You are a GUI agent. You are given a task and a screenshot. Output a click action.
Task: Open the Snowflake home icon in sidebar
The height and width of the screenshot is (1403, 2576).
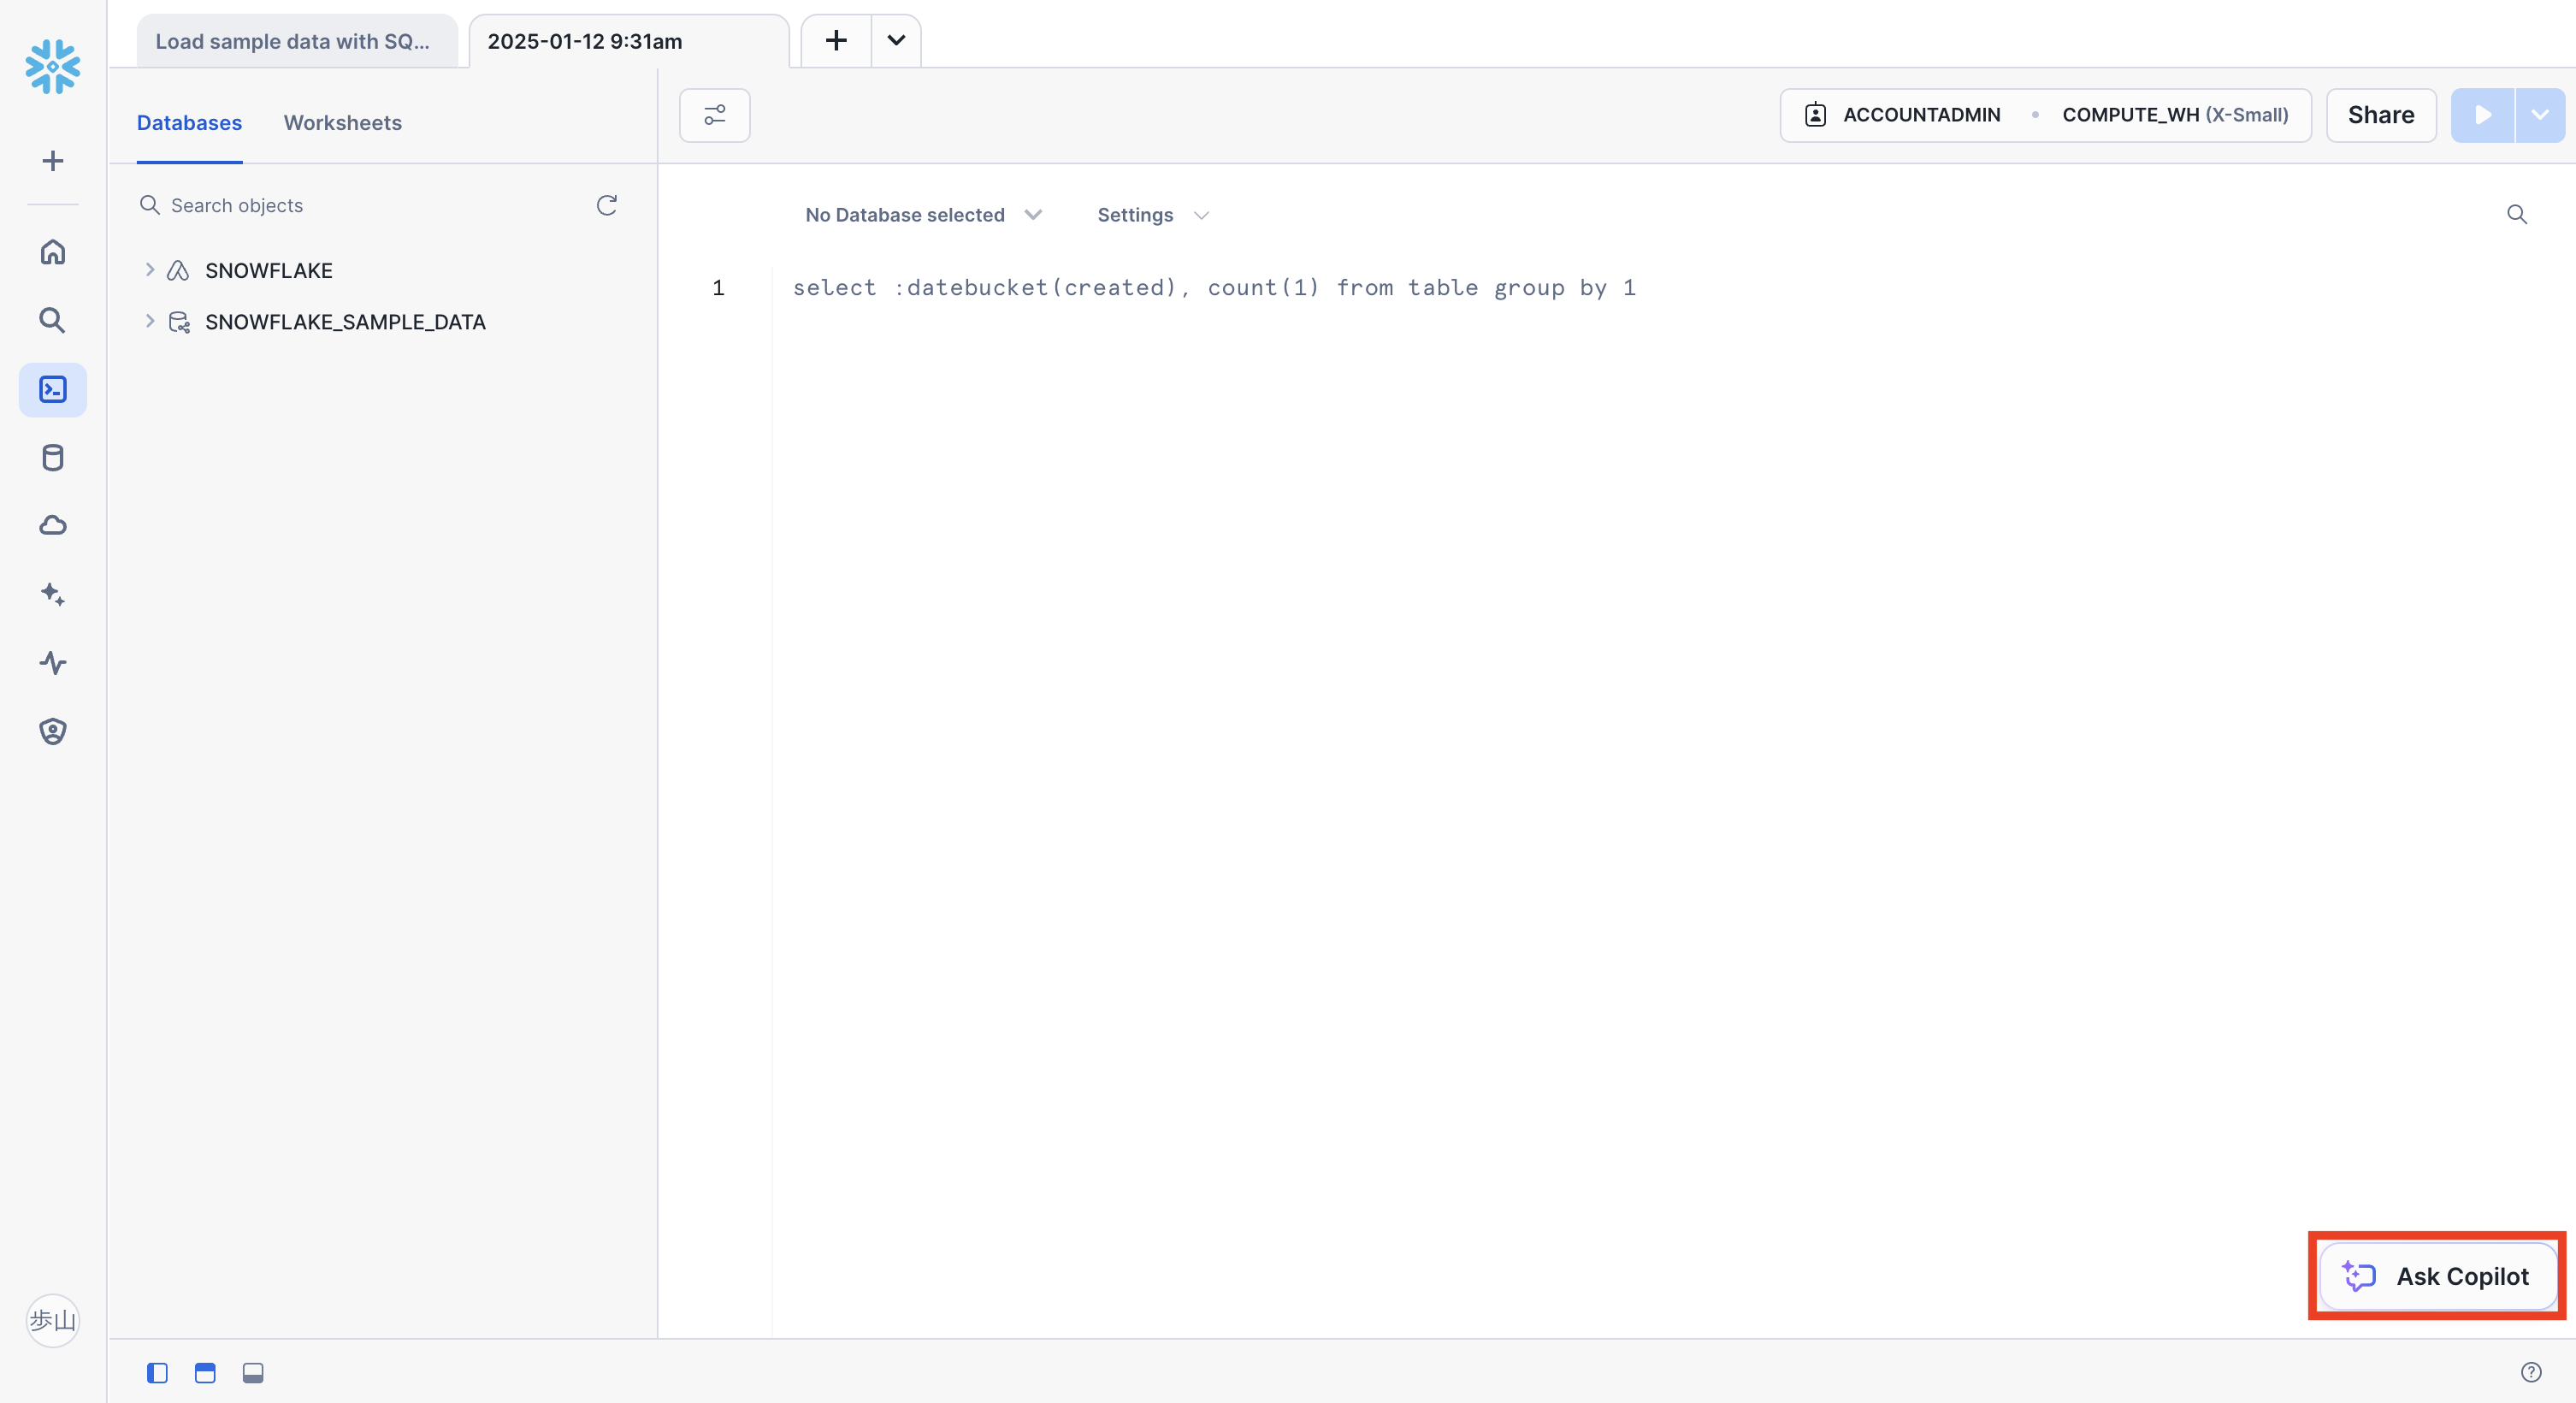click(x=52, y=251)
